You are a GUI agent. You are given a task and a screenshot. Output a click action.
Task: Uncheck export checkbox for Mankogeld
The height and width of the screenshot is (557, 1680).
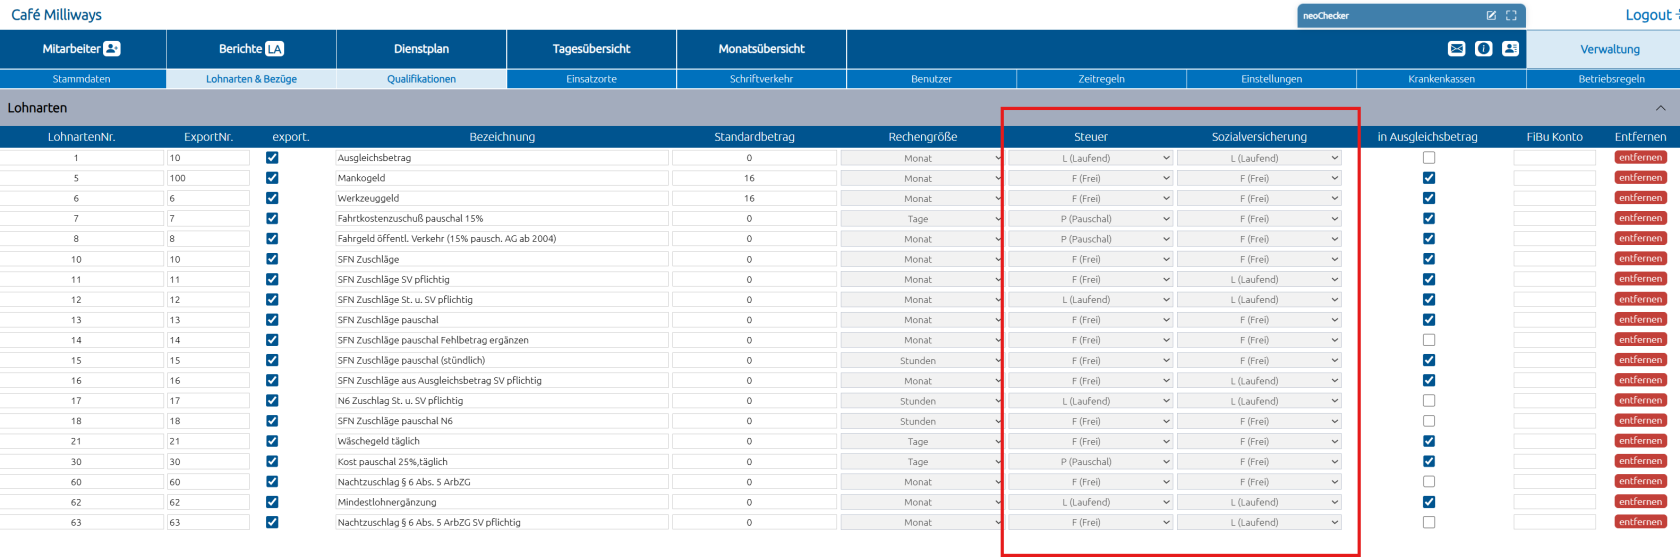pos(272,178)
